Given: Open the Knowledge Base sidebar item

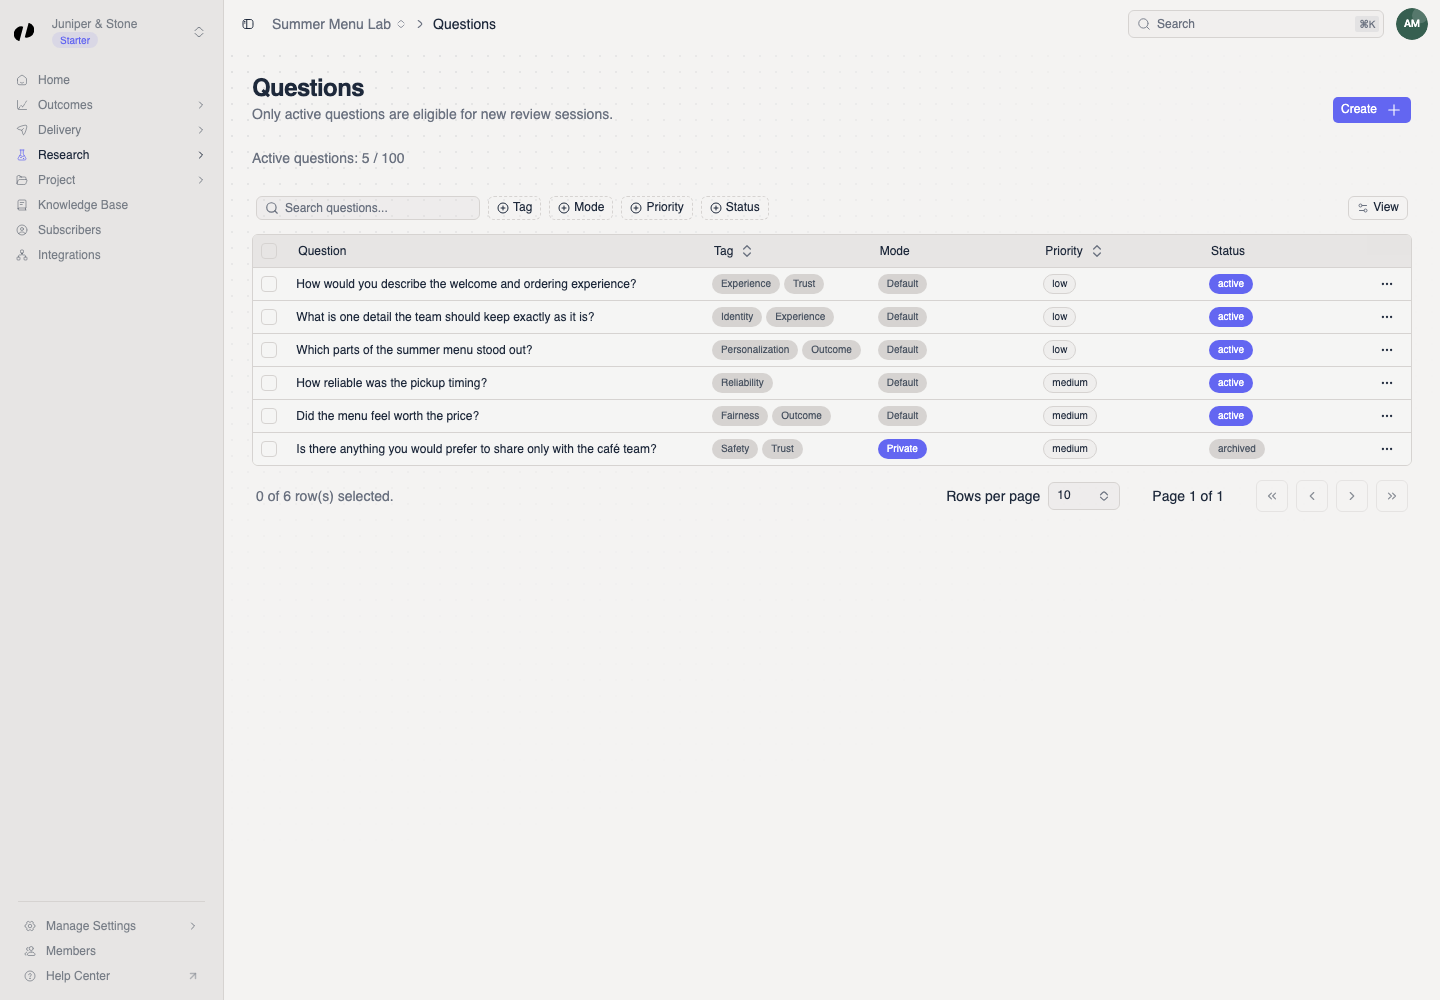Looking at the screenshot, I should point(111,205).
